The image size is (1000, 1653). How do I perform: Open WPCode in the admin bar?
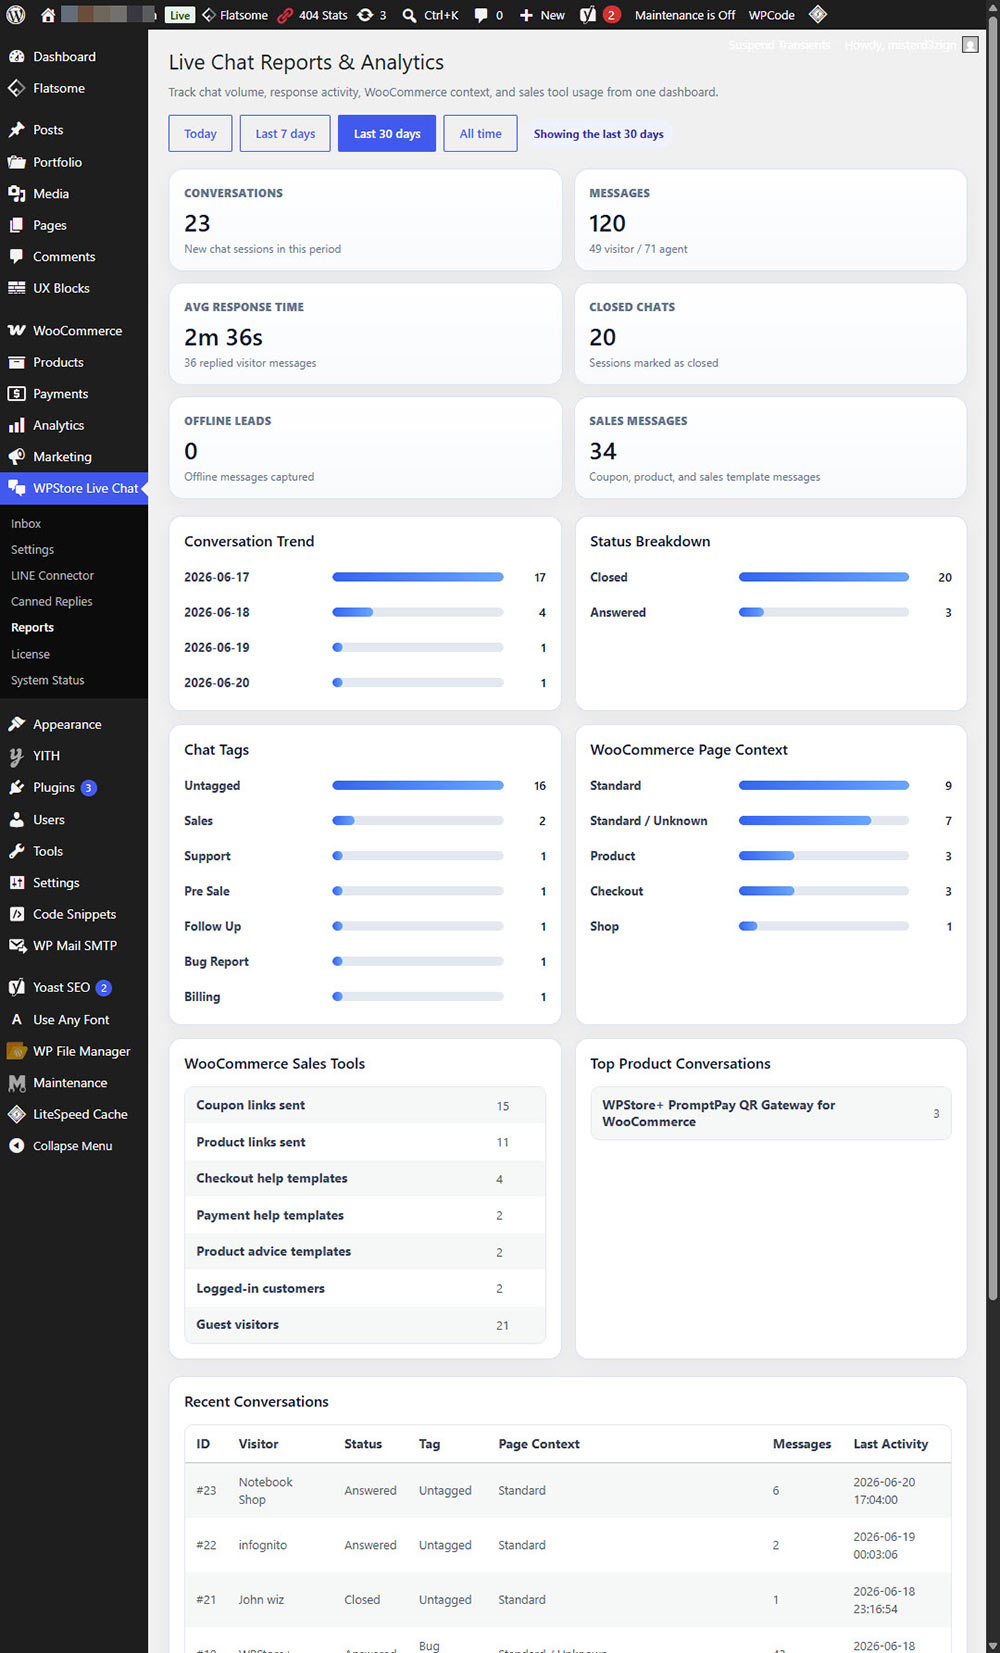[x=772, y=15]
